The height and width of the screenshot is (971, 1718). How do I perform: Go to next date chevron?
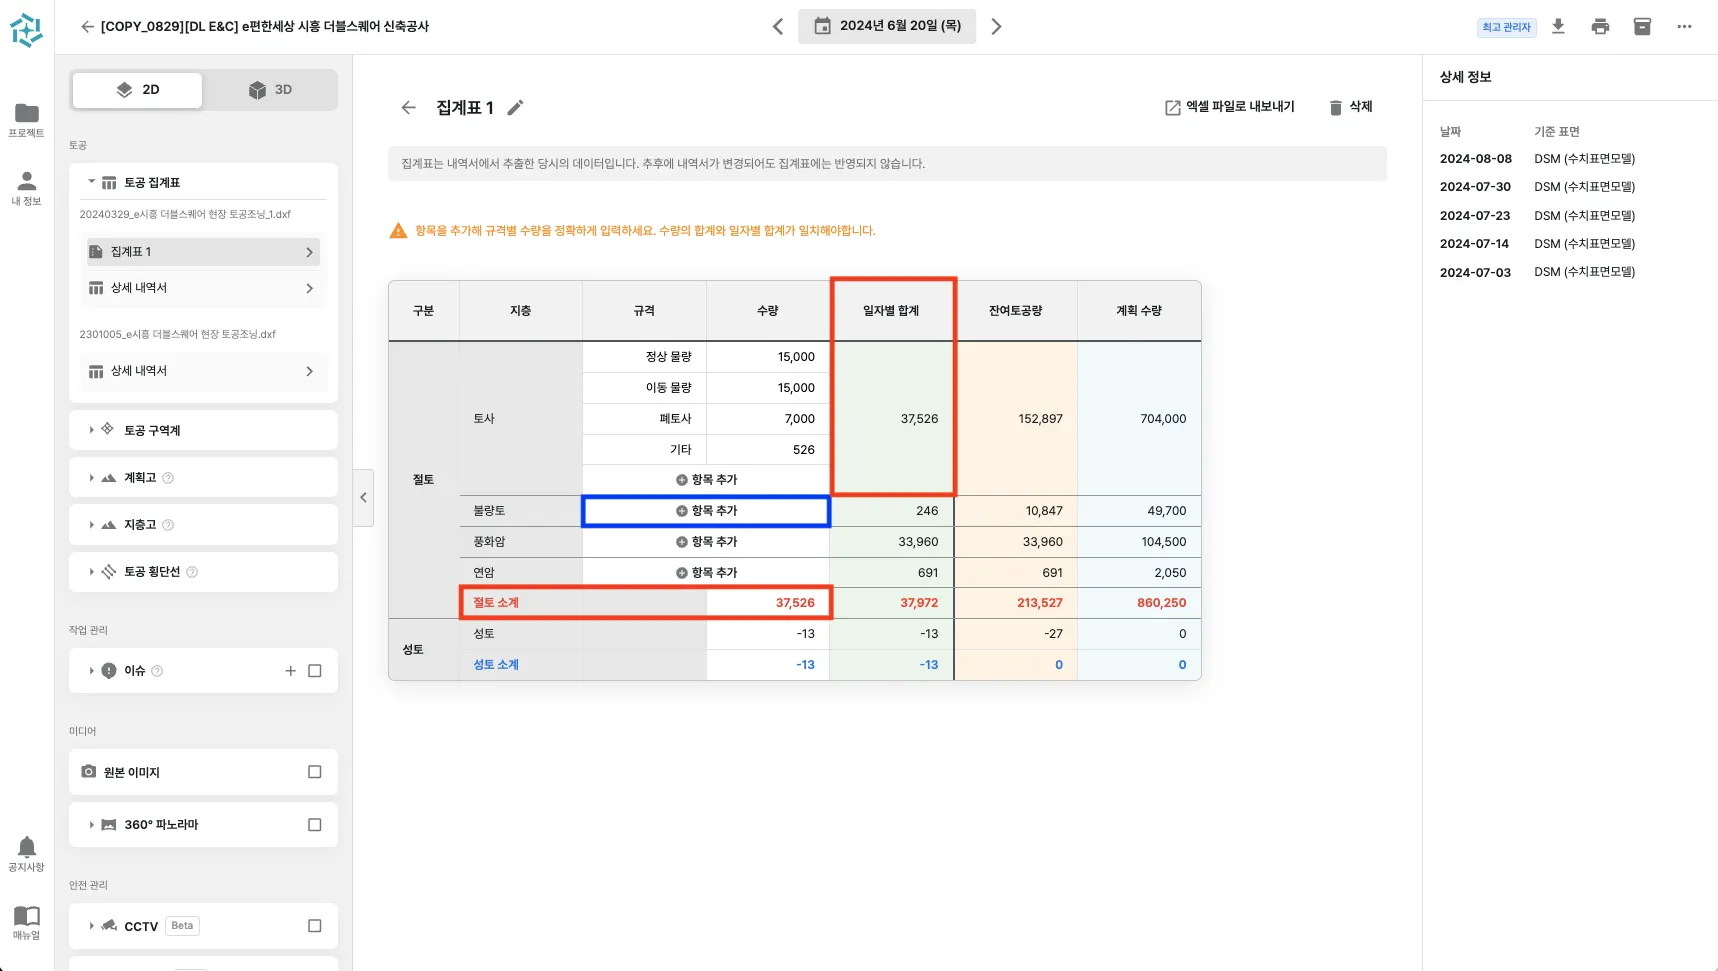[996, 27]
